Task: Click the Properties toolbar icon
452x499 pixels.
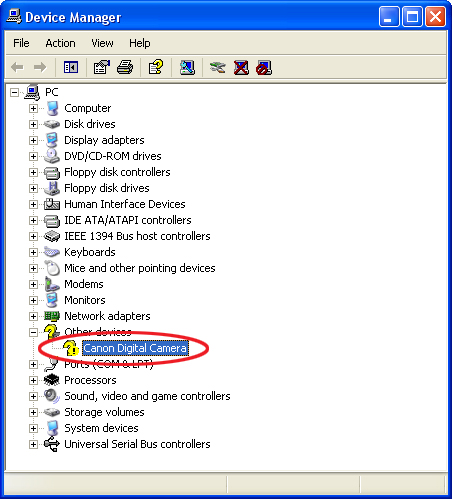Action: (x=102, y=67)
